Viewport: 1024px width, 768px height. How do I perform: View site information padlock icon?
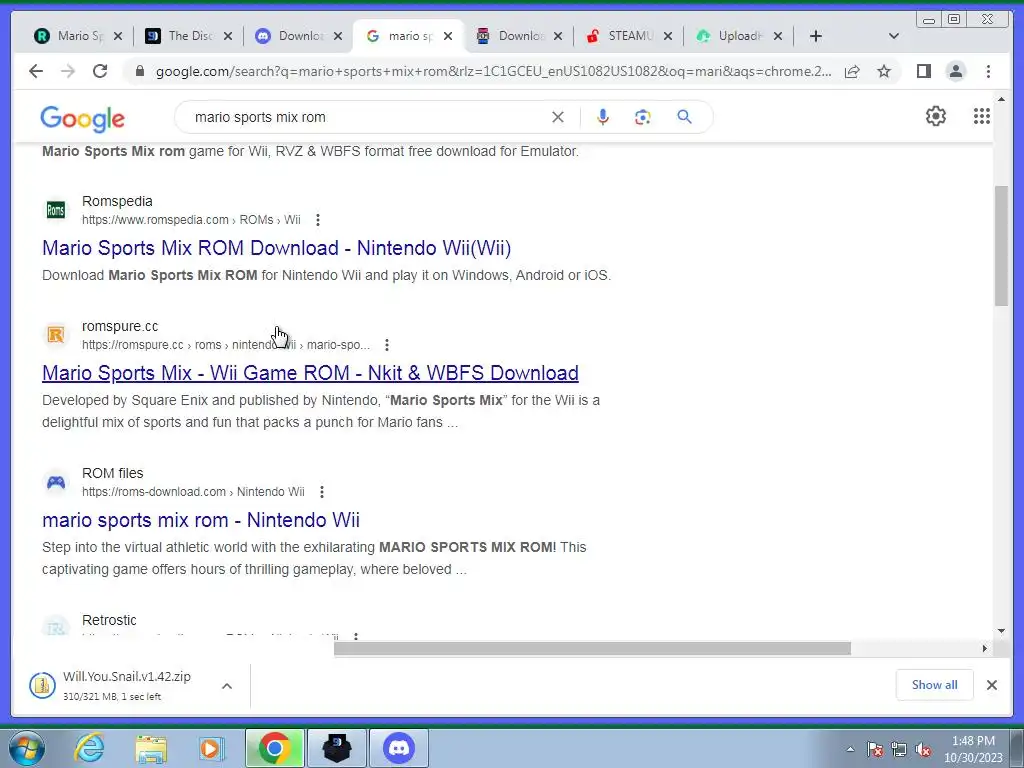(139, 71)
